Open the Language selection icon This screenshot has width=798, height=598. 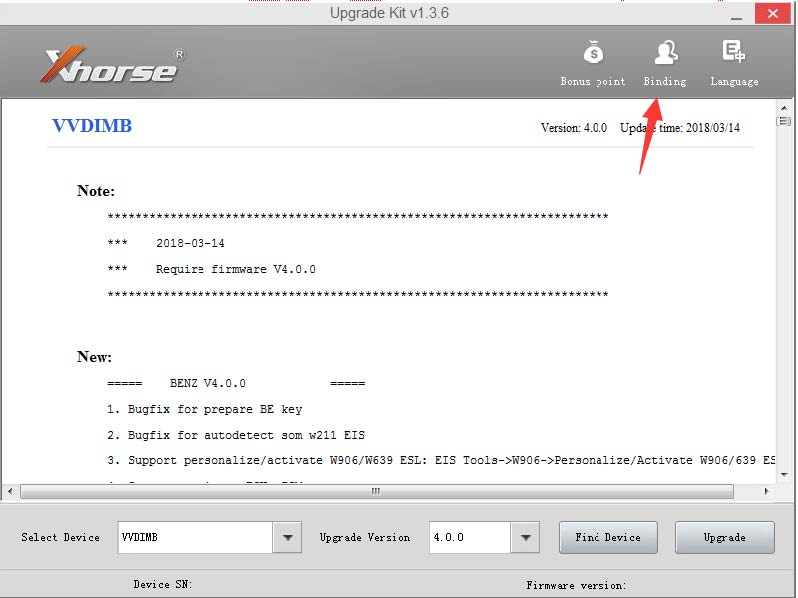[734, 51]
